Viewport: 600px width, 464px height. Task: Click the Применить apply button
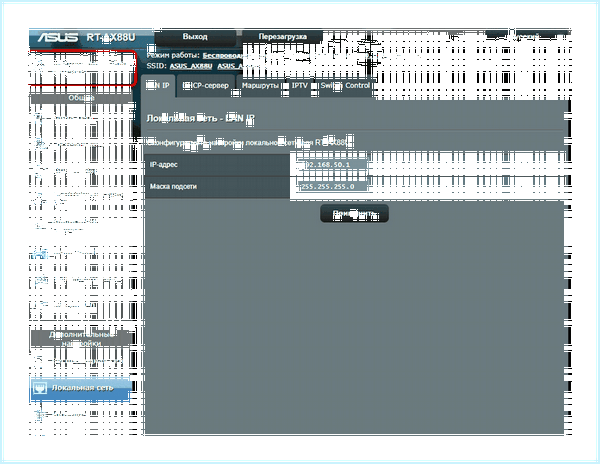[x=354, y=213]
